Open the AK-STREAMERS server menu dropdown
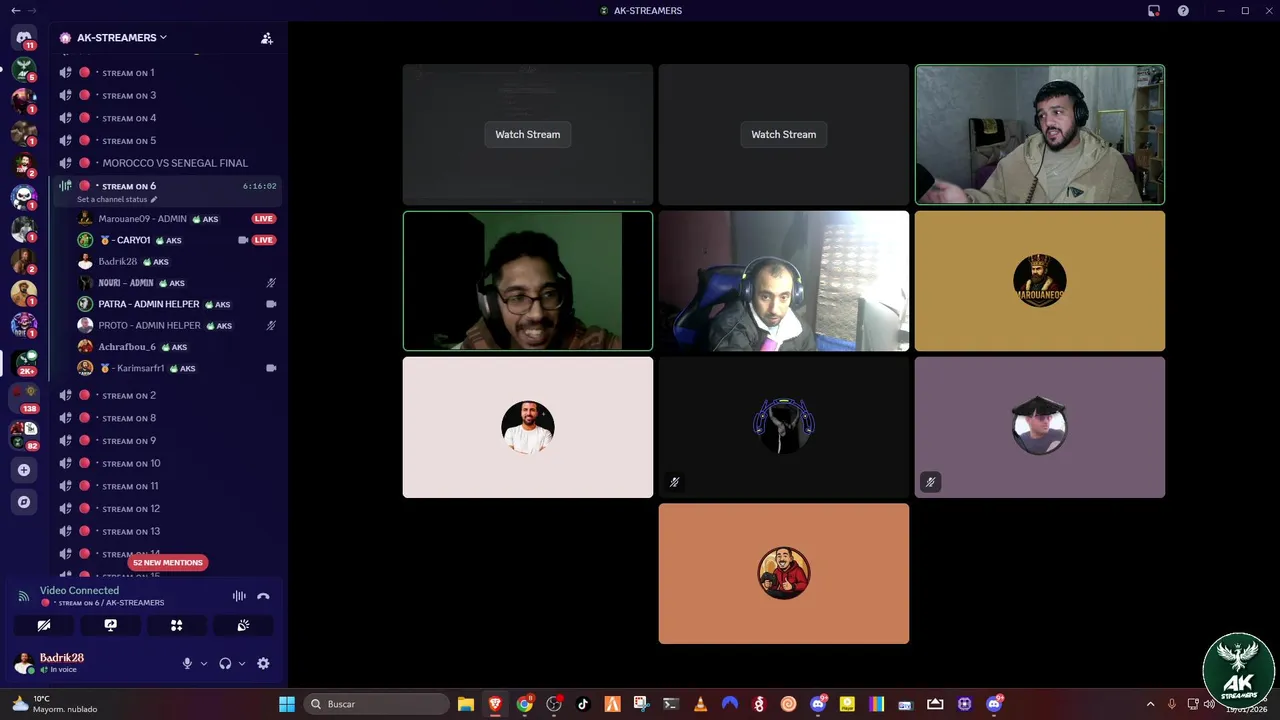 pos(121,37)
